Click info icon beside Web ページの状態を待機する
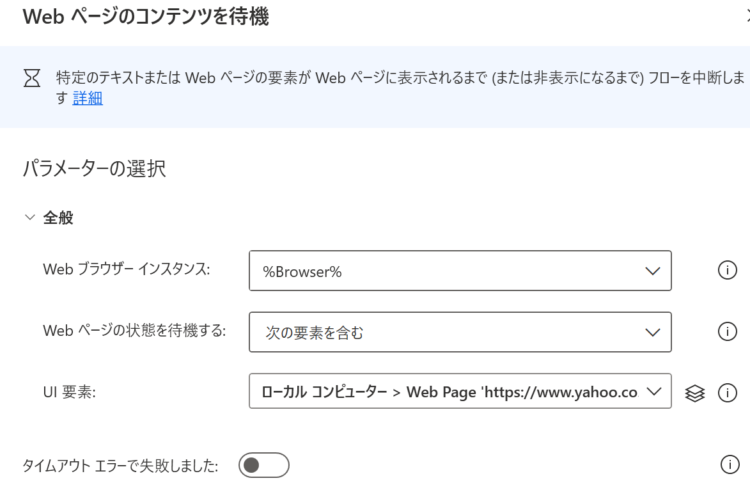 [x=727, y=331]
